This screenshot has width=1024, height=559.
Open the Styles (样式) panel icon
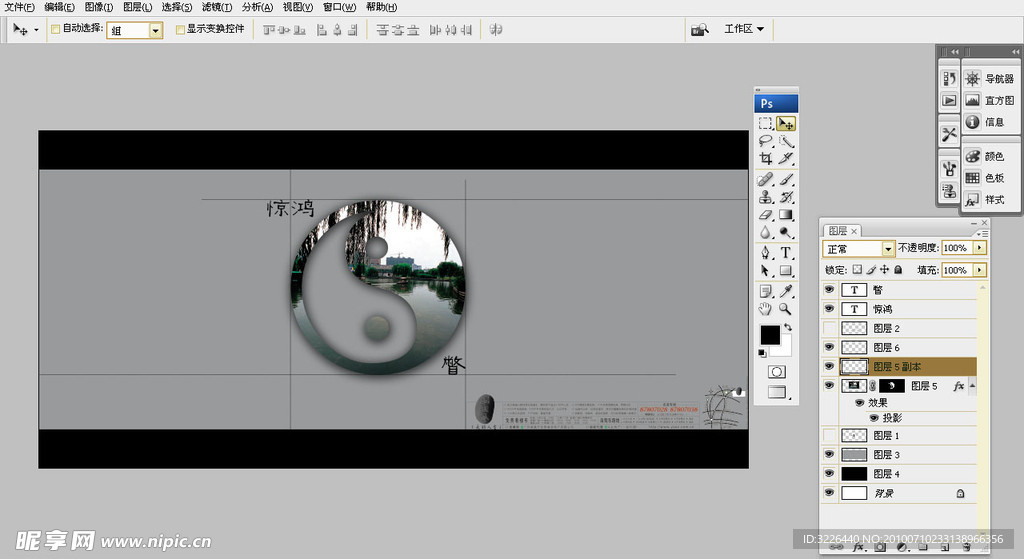972,199
